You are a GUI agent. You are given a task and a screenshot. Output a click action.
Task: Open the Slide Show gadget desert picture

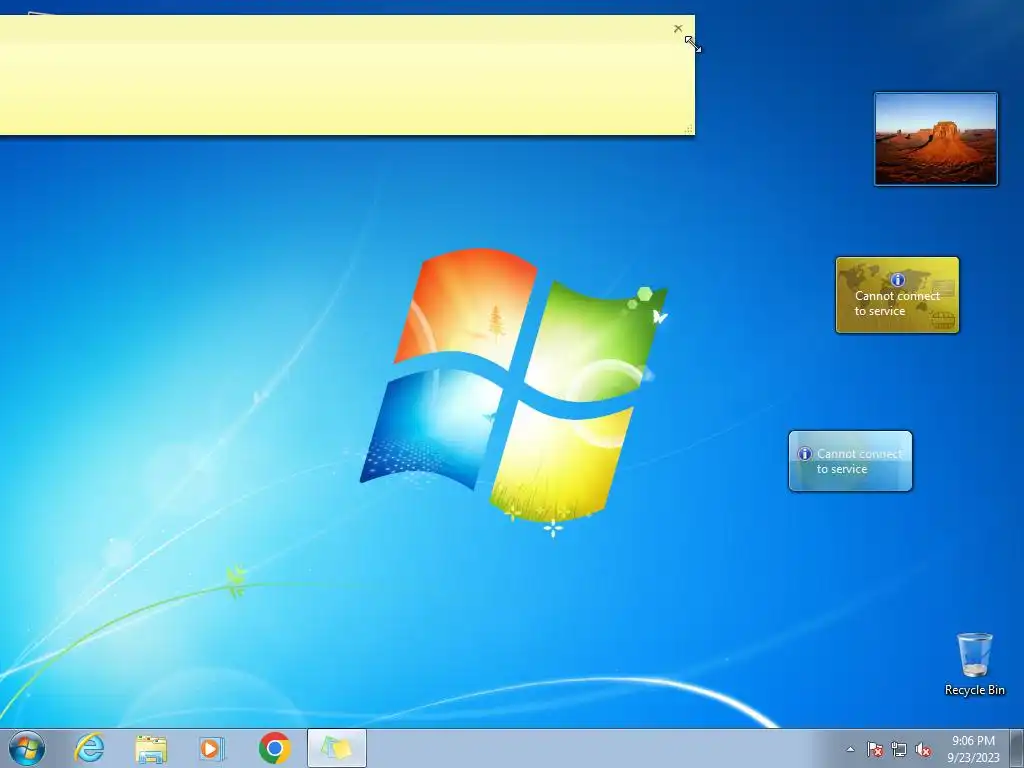(x=936, y=139)
